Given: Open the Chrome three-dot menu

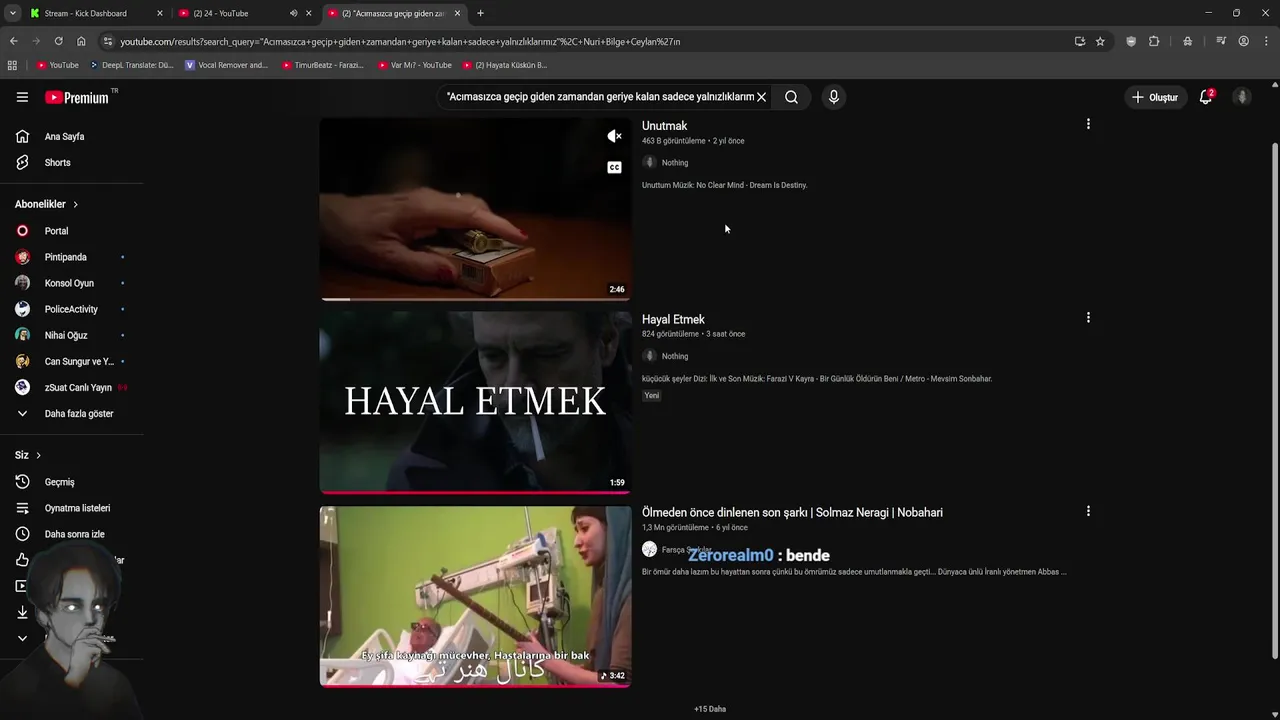Looking at the screenshot, I should click(1265, 41).
